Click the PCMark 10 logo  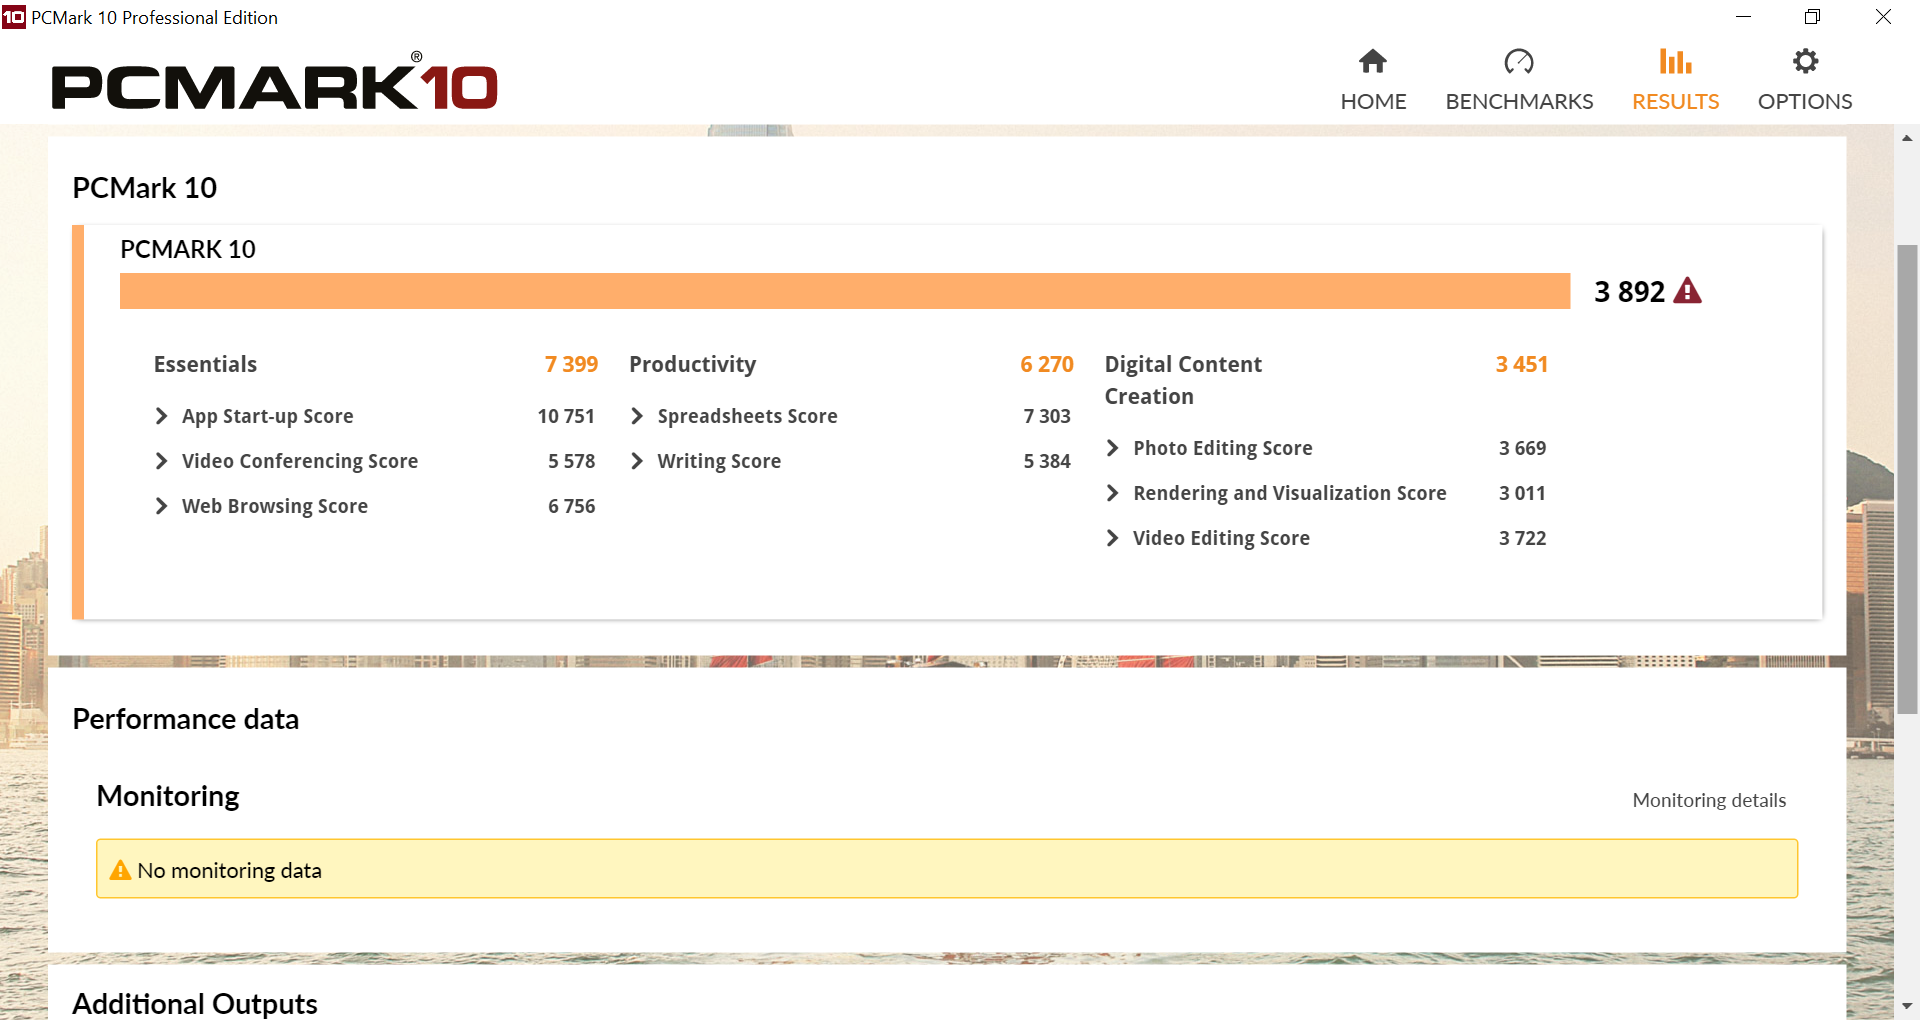(274, 82)
